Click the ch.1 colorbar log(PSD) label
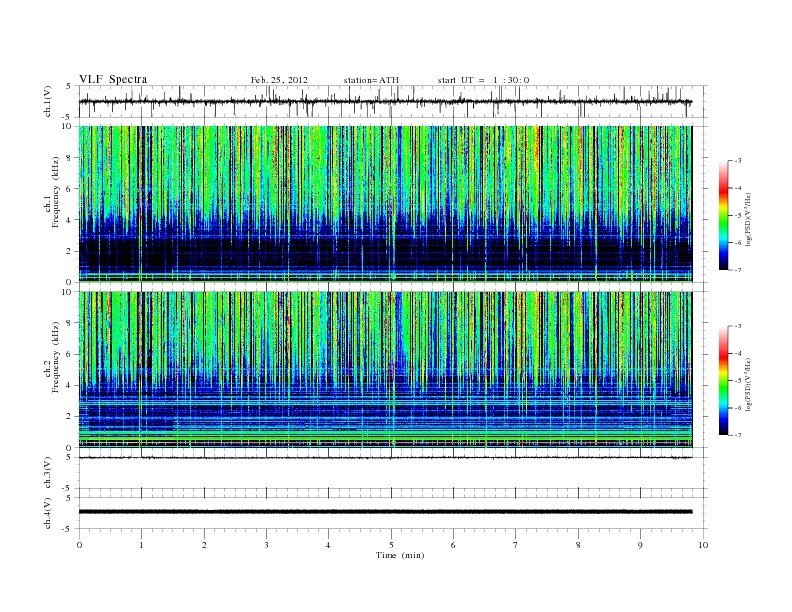 (x=749, y=219)
